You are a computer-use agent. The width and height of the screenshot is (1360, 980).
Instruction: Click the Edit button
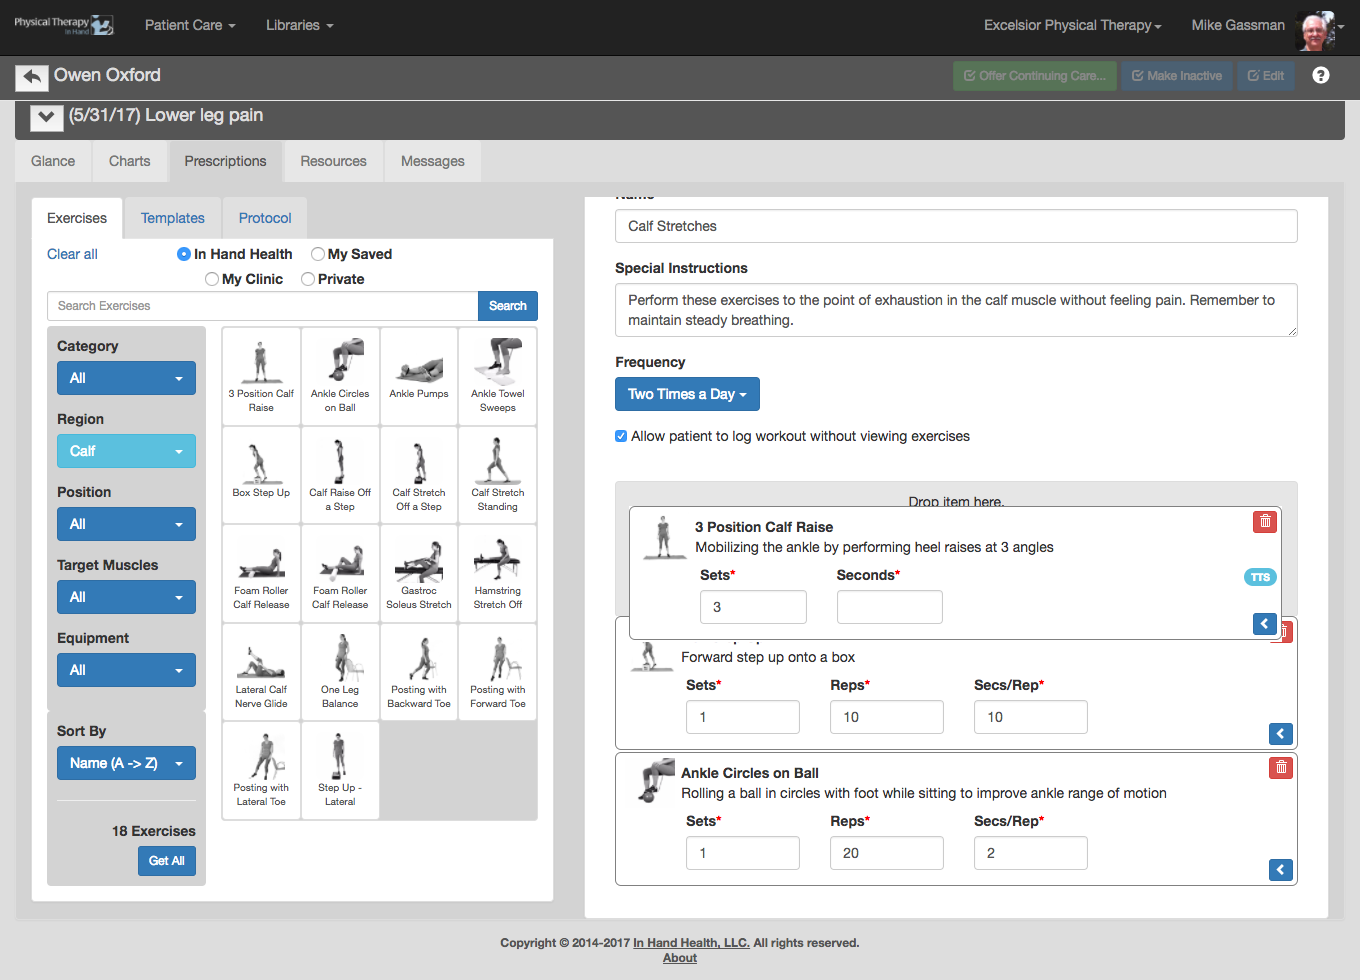1266,76
